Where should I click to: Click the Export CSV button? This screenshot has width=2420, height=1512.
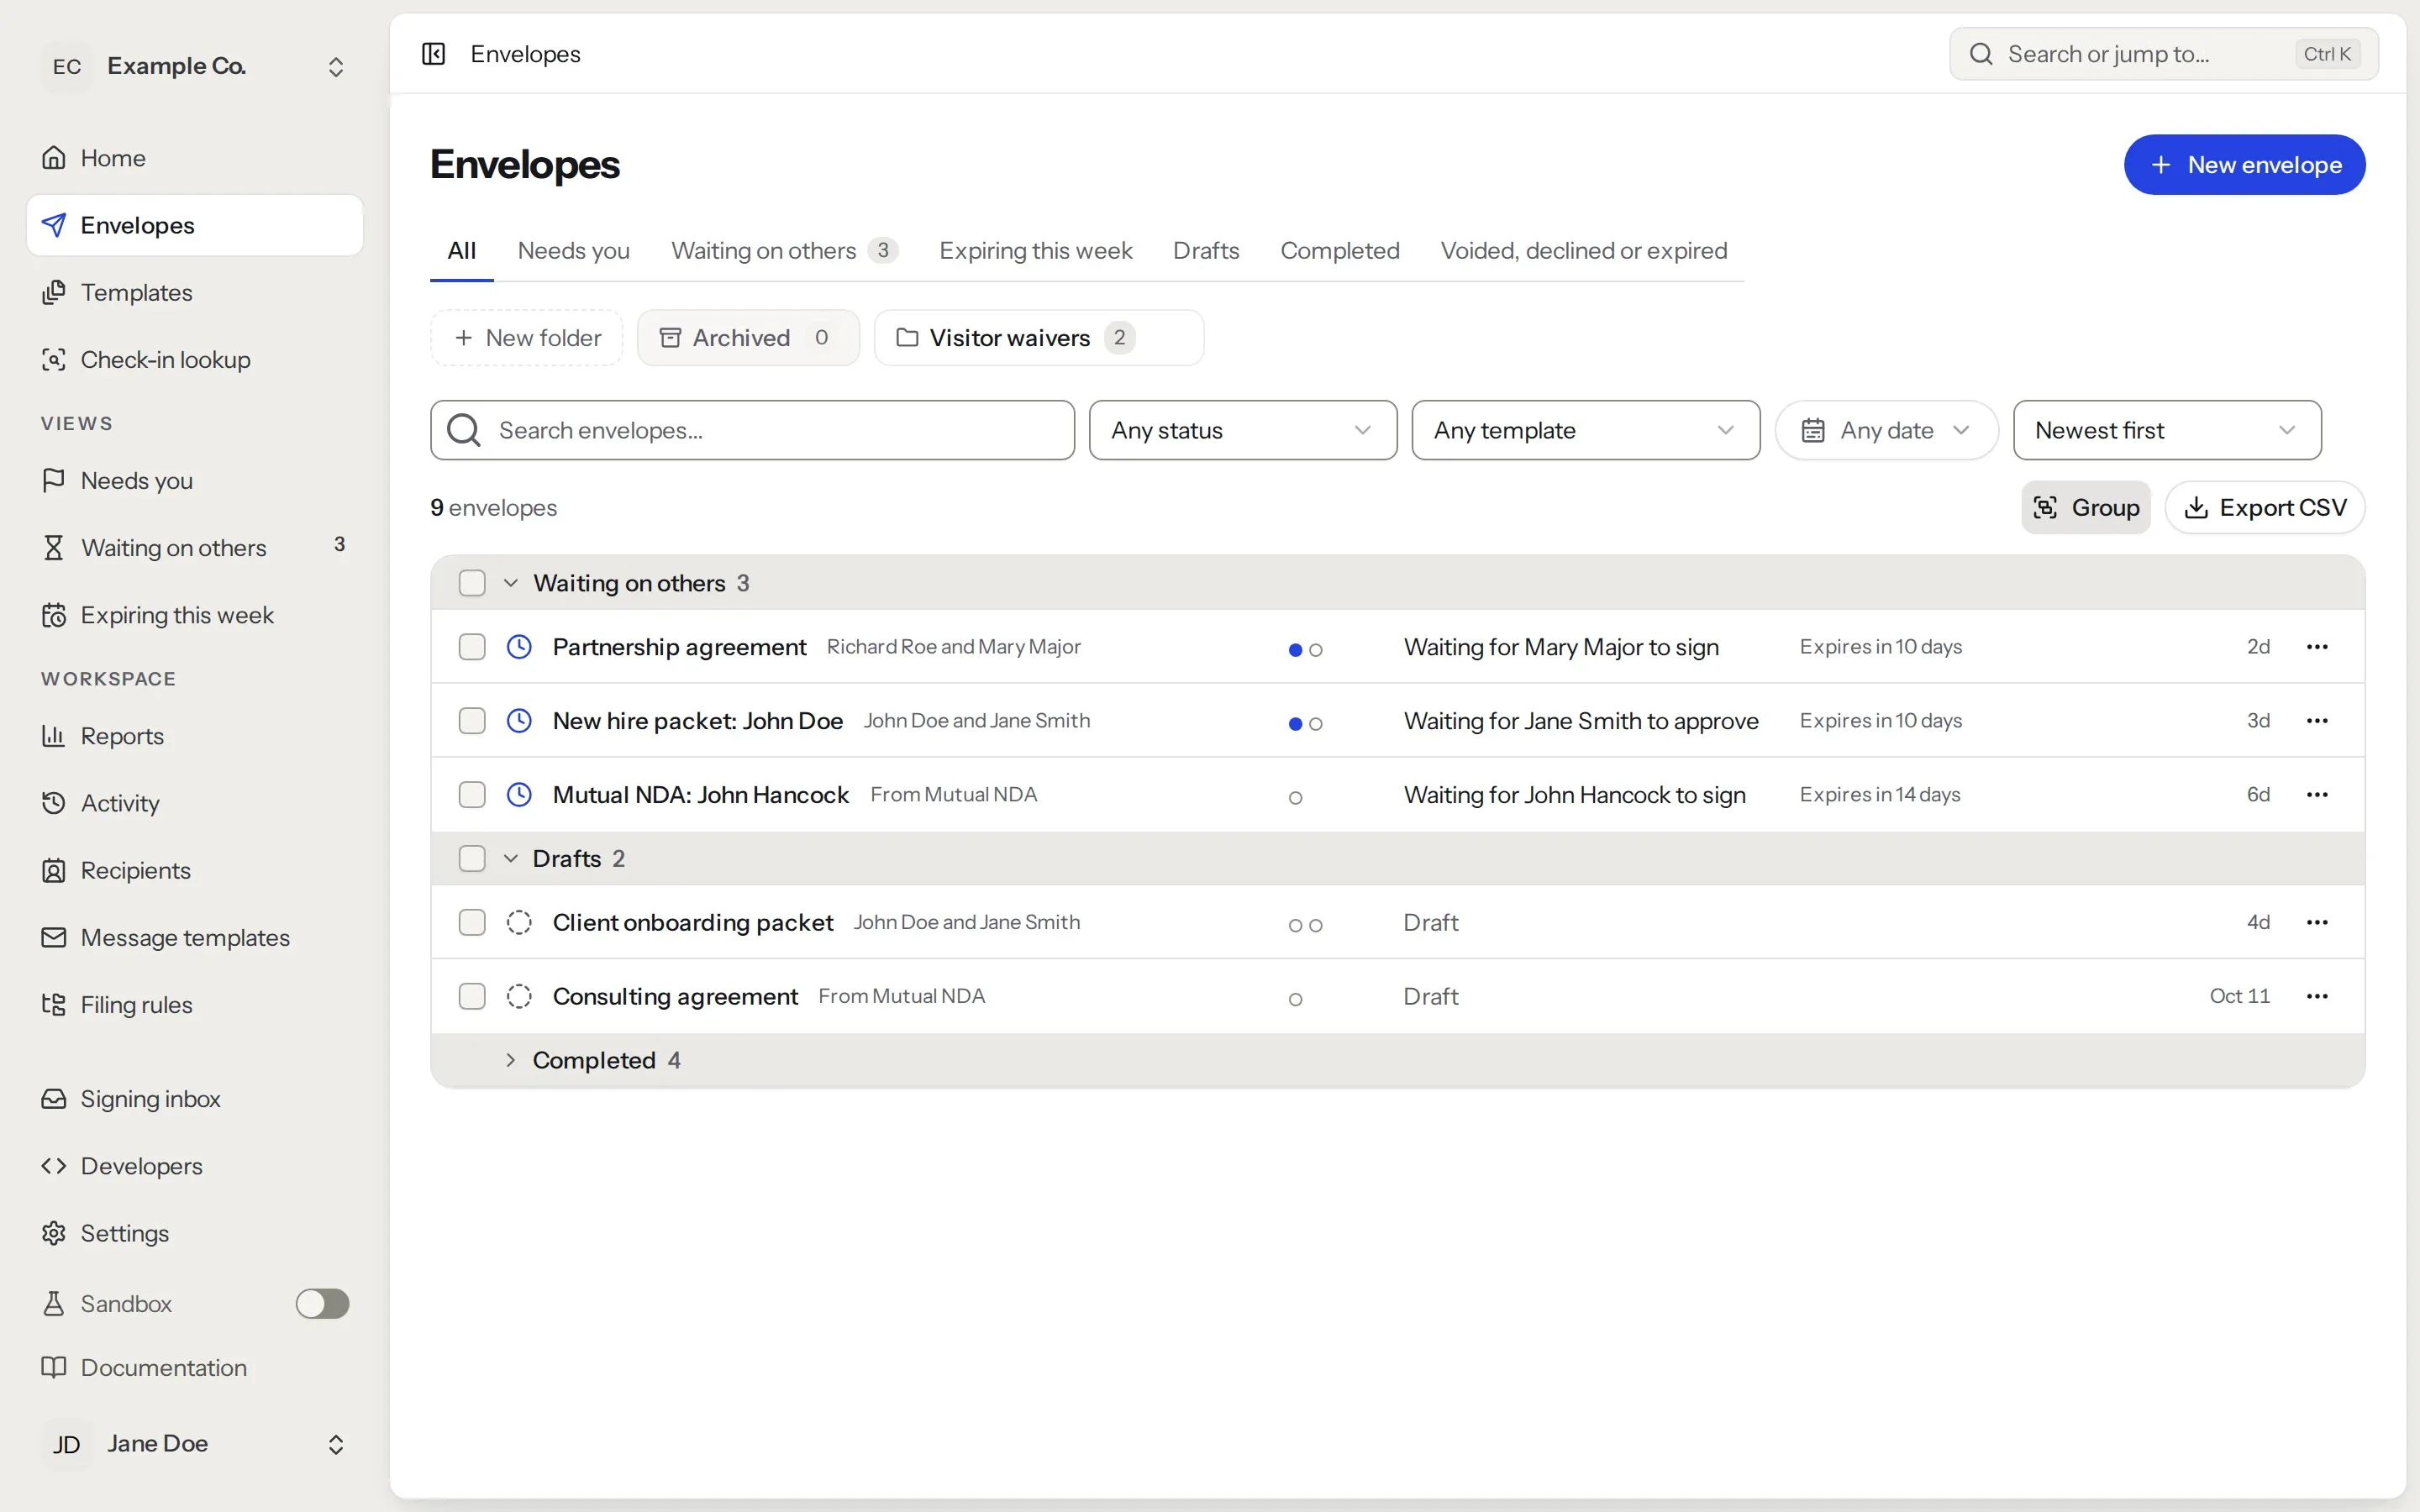(x=2264, y=508)
